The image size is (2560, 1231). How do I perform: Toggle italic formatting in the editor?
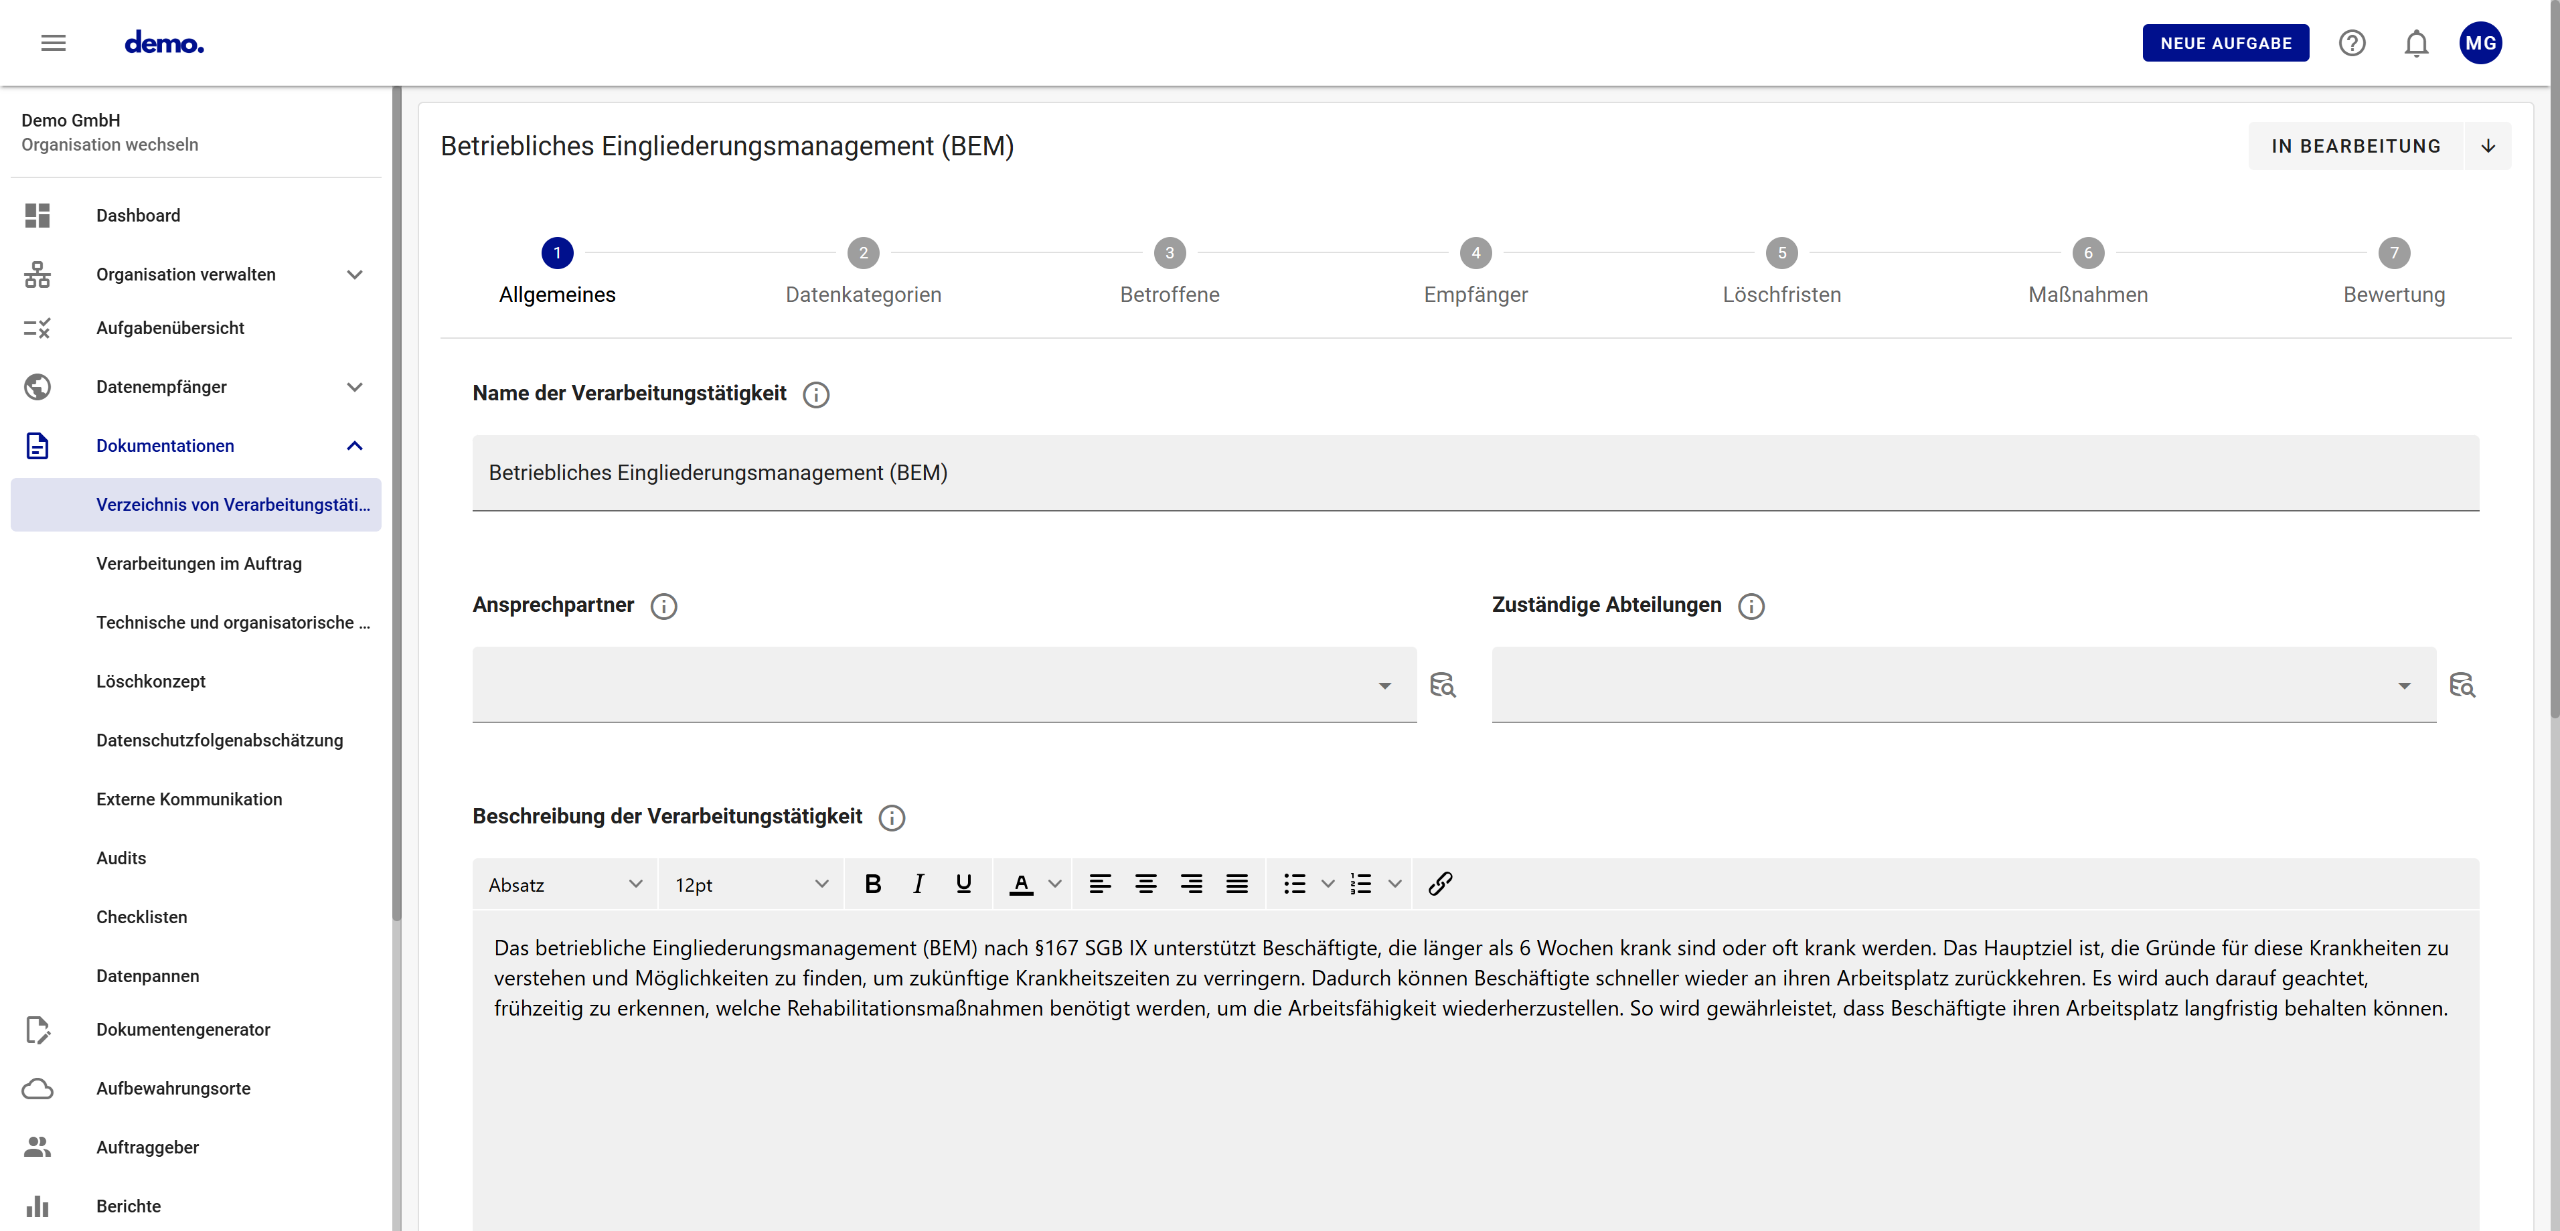pyautogui.click(x=917, y=883)
